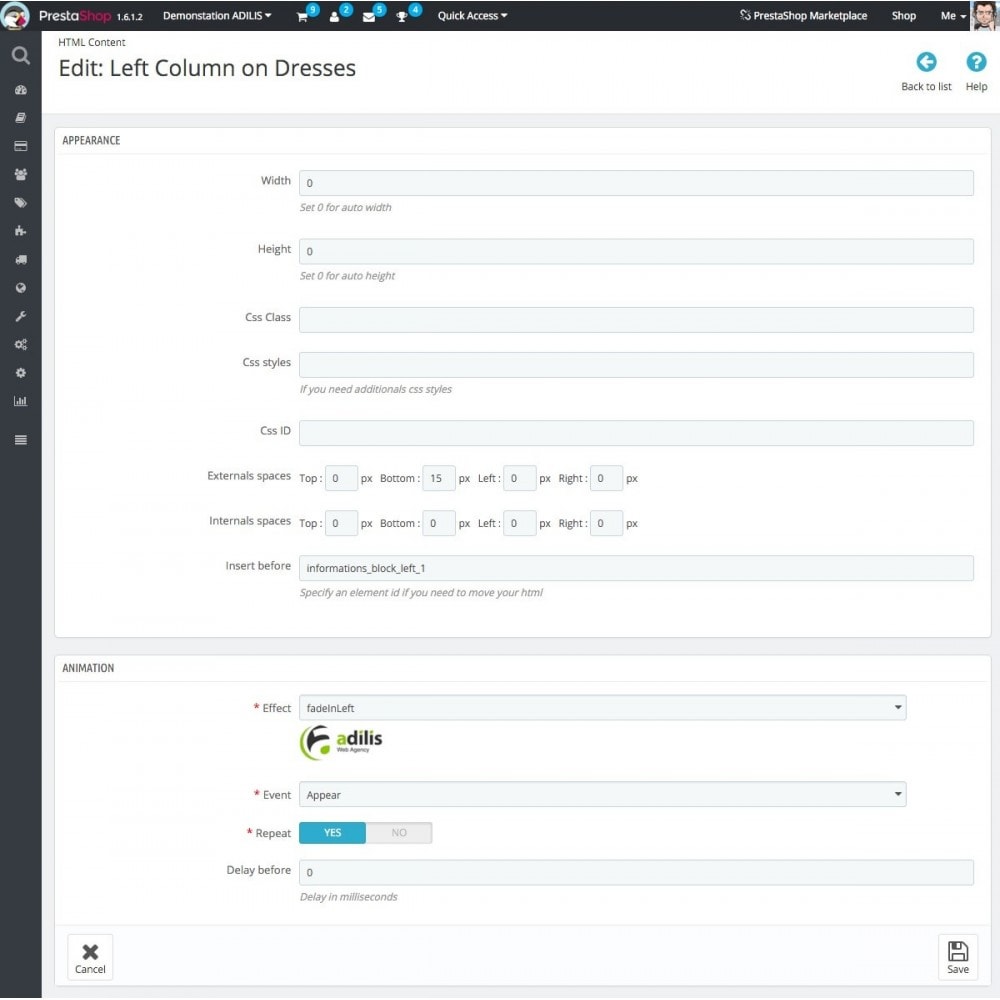
Task: Click the Width input field
Action: [636, 183]
